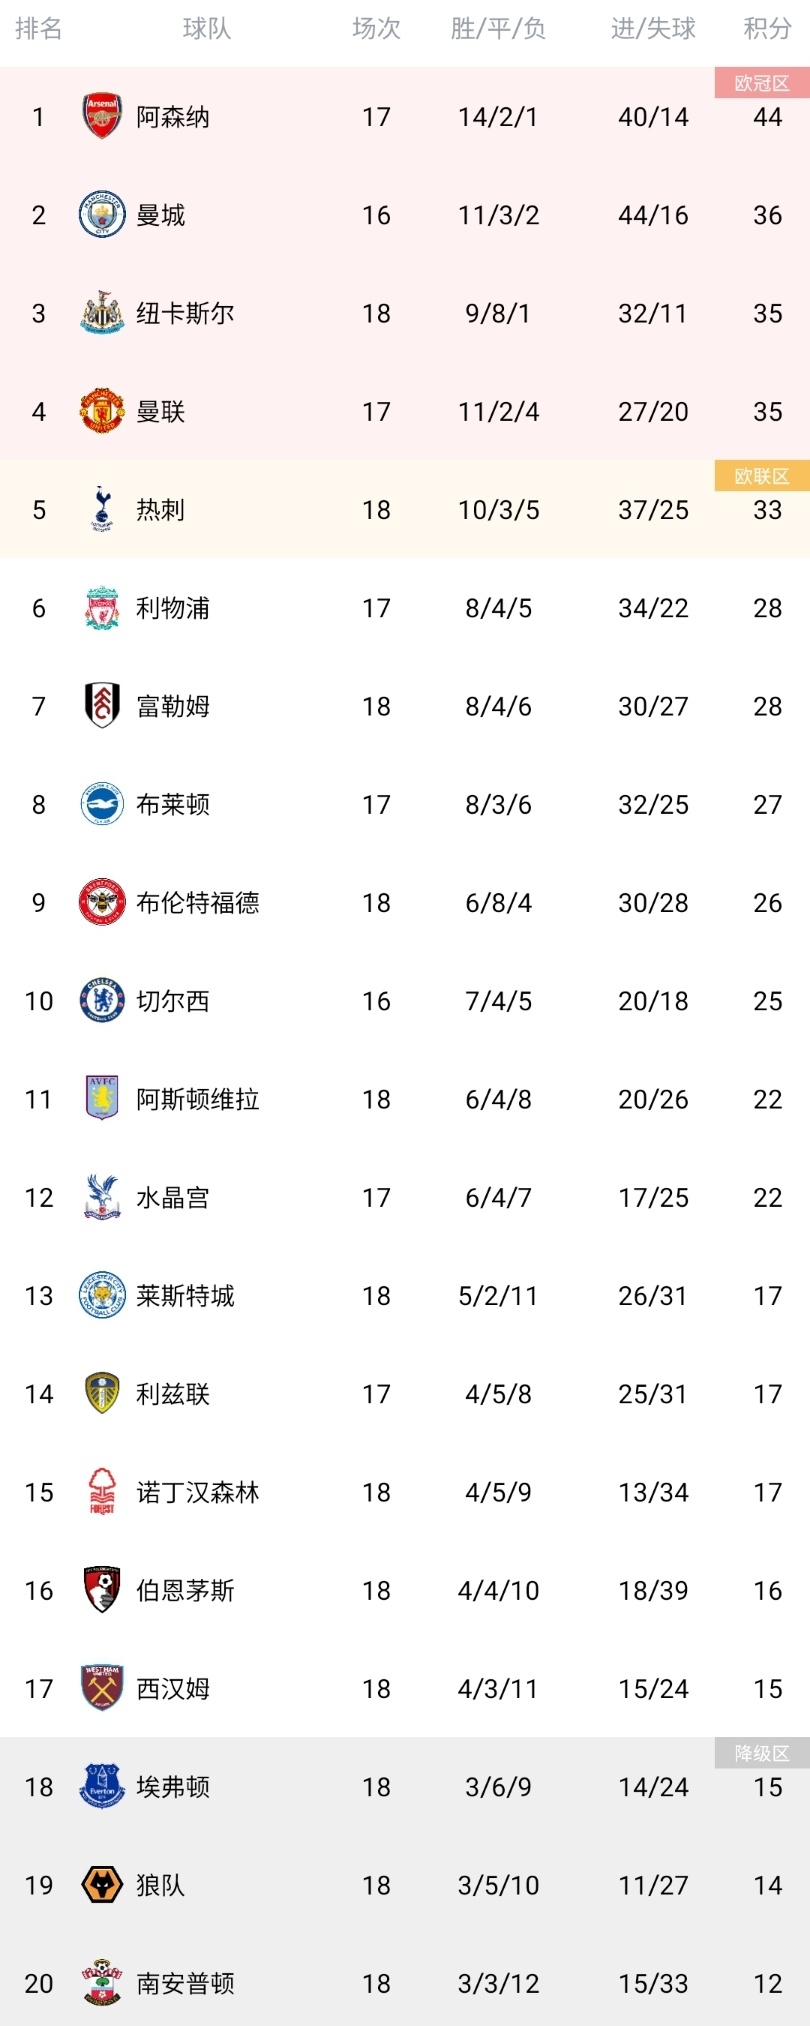Tap the Manchester City badge icon

(102, 215)
